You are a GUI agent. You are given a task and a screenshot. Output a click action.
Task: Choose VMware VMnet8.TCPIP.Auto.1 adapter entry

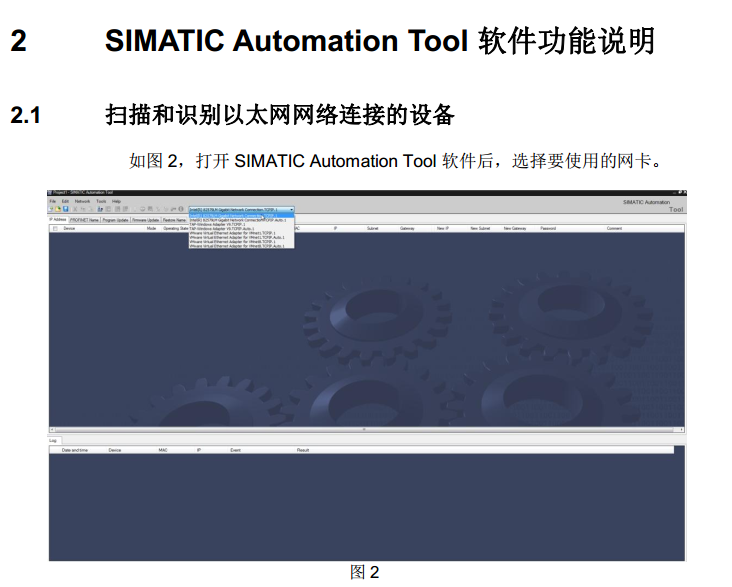click(241, 246)
